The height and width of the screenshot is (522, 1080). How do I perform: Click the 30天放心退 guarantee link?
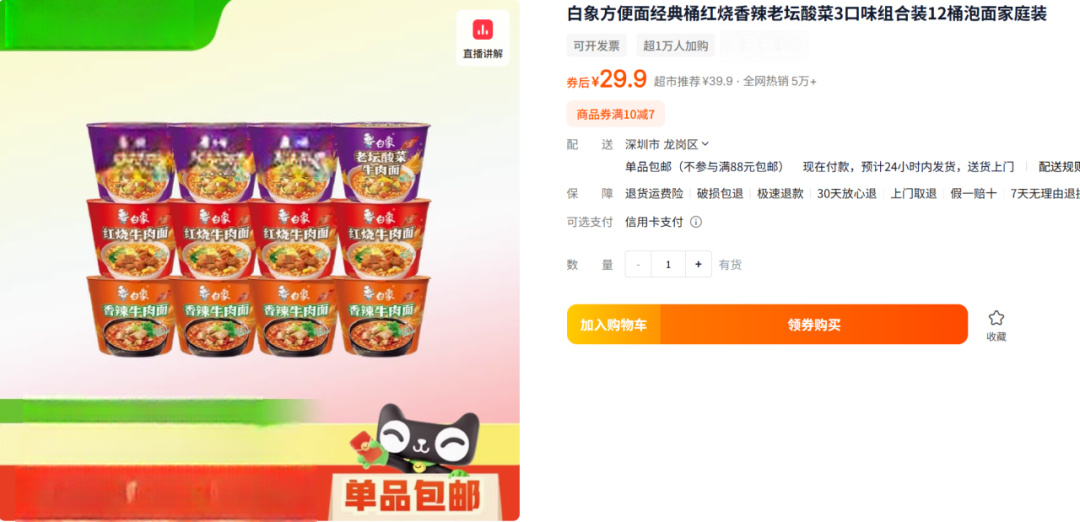tap(847, 194)
